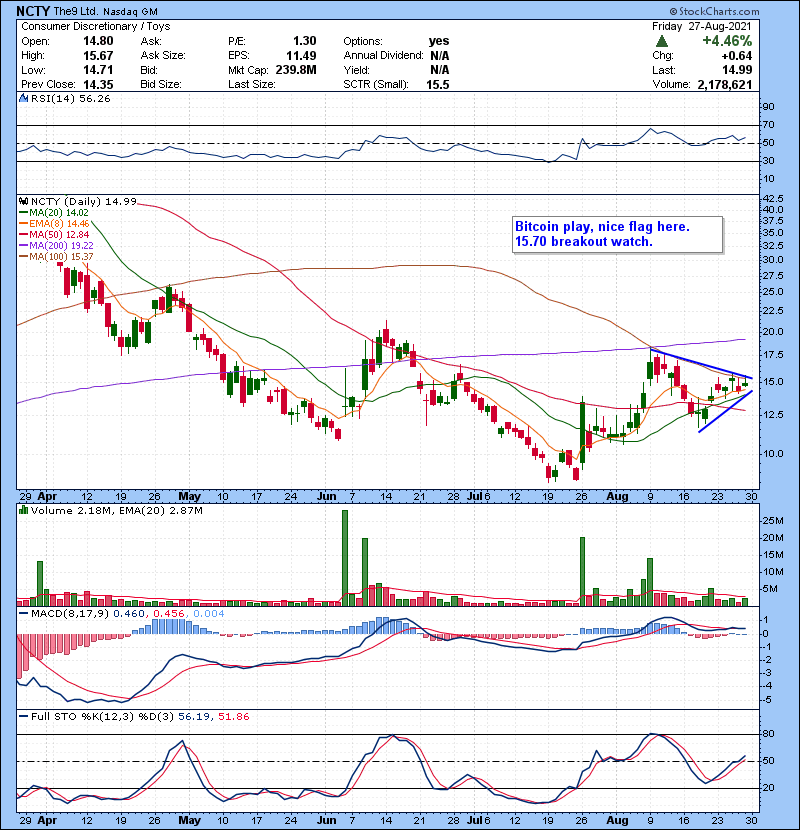This screenshot has height=830, width=800.
Task: Click the 42.5 label on the price axis
Action: [x=774, y=199]
